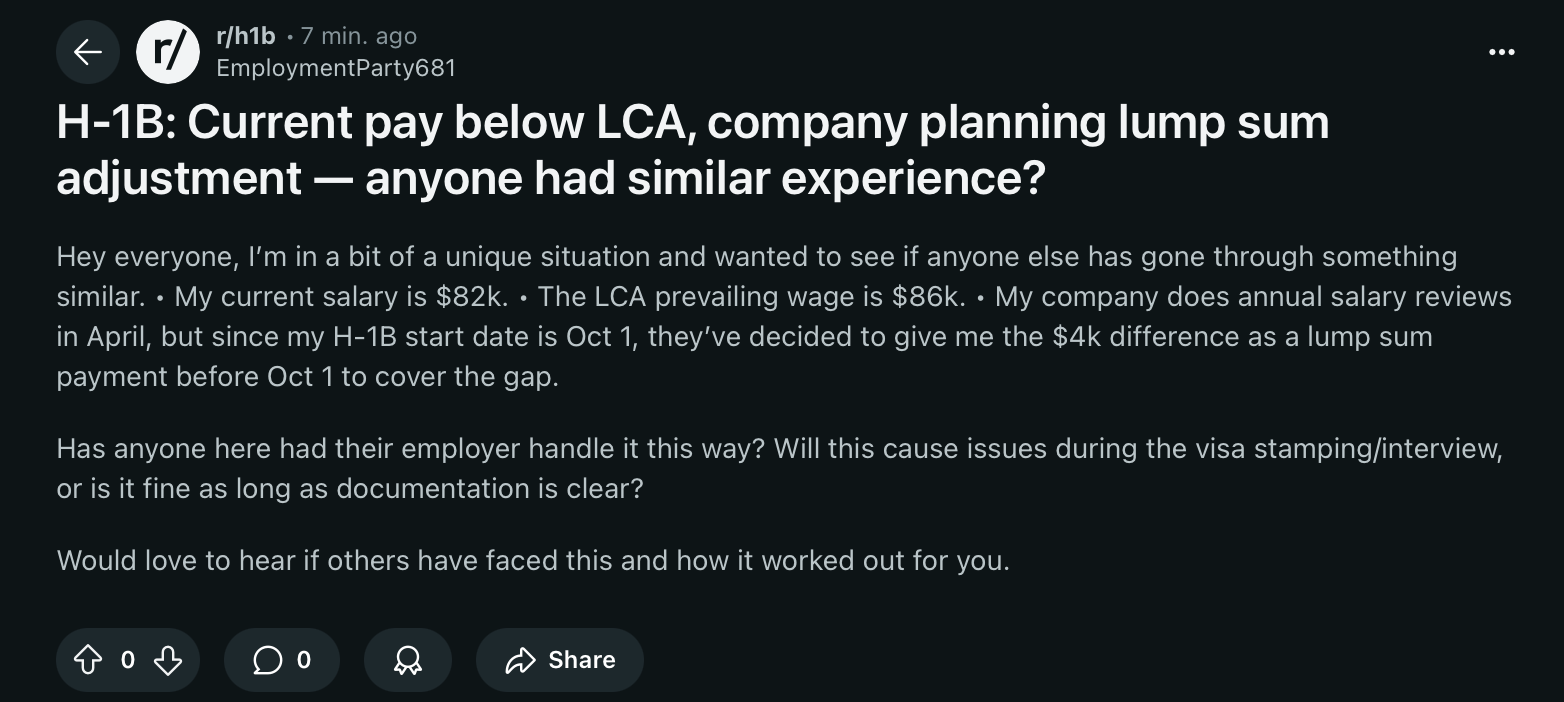Upvote the H-1B post

click(88, 660)
